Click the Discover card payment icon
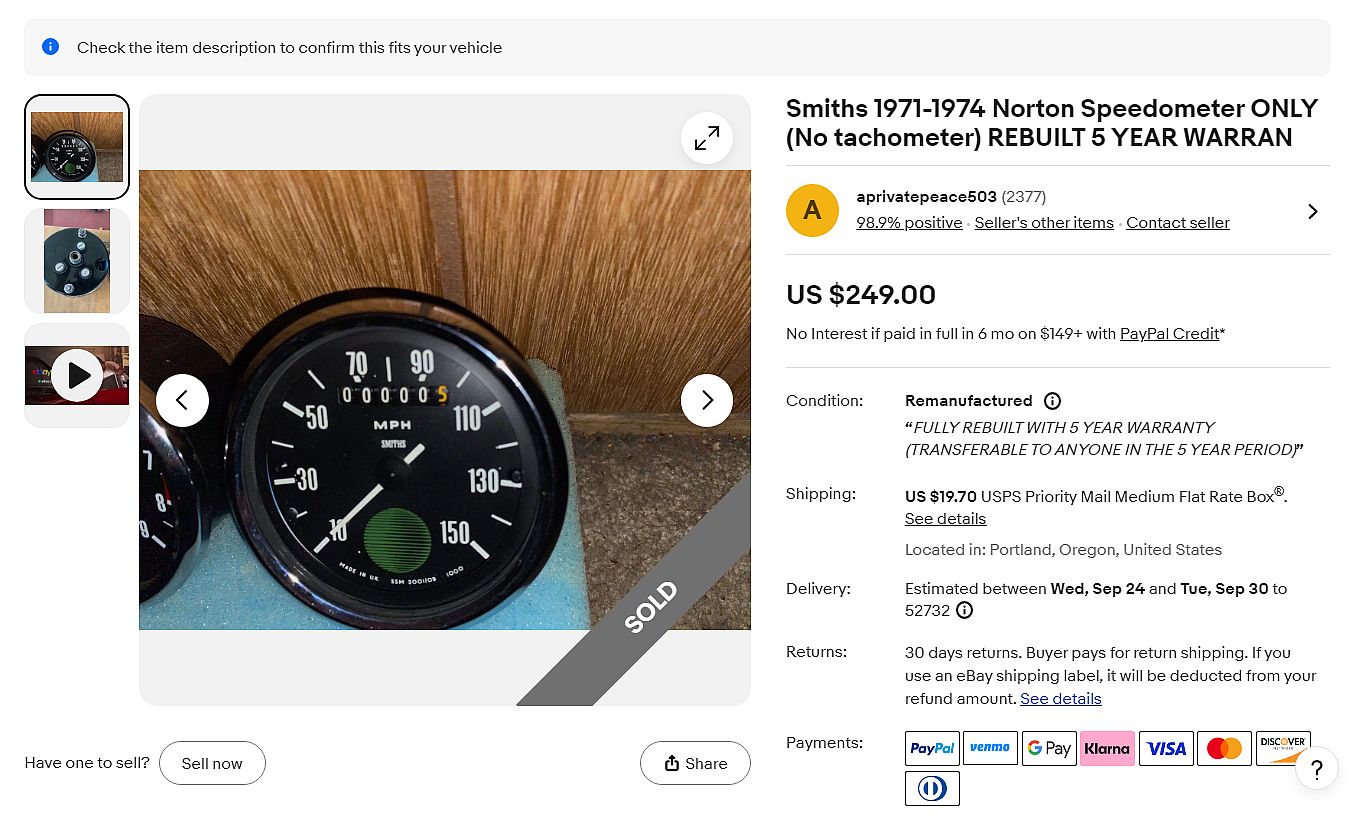This screenshot has height=817, width=1355. 1283,748
